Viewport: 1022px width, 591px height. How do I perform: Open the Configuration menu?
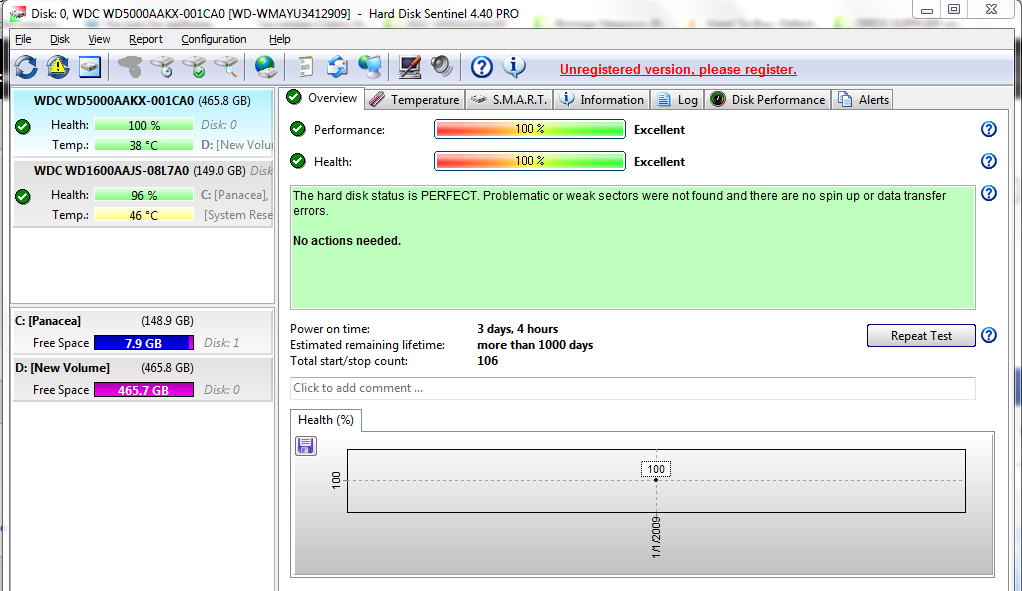coord(214,39)
